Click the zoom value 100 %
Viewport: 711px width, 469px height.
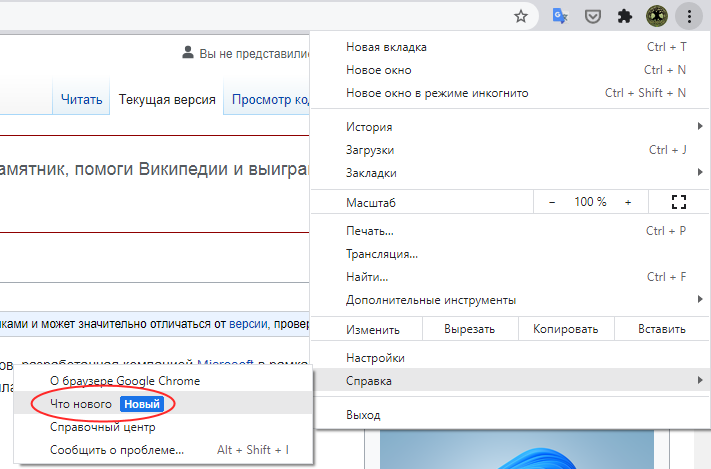click(x=590, y=202)
